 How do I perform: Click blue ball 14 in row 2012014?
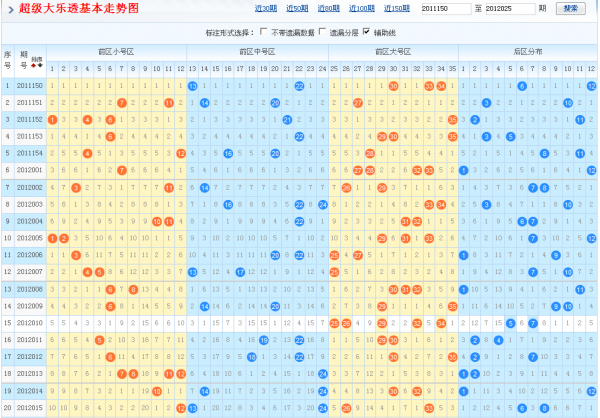point(204,392)
